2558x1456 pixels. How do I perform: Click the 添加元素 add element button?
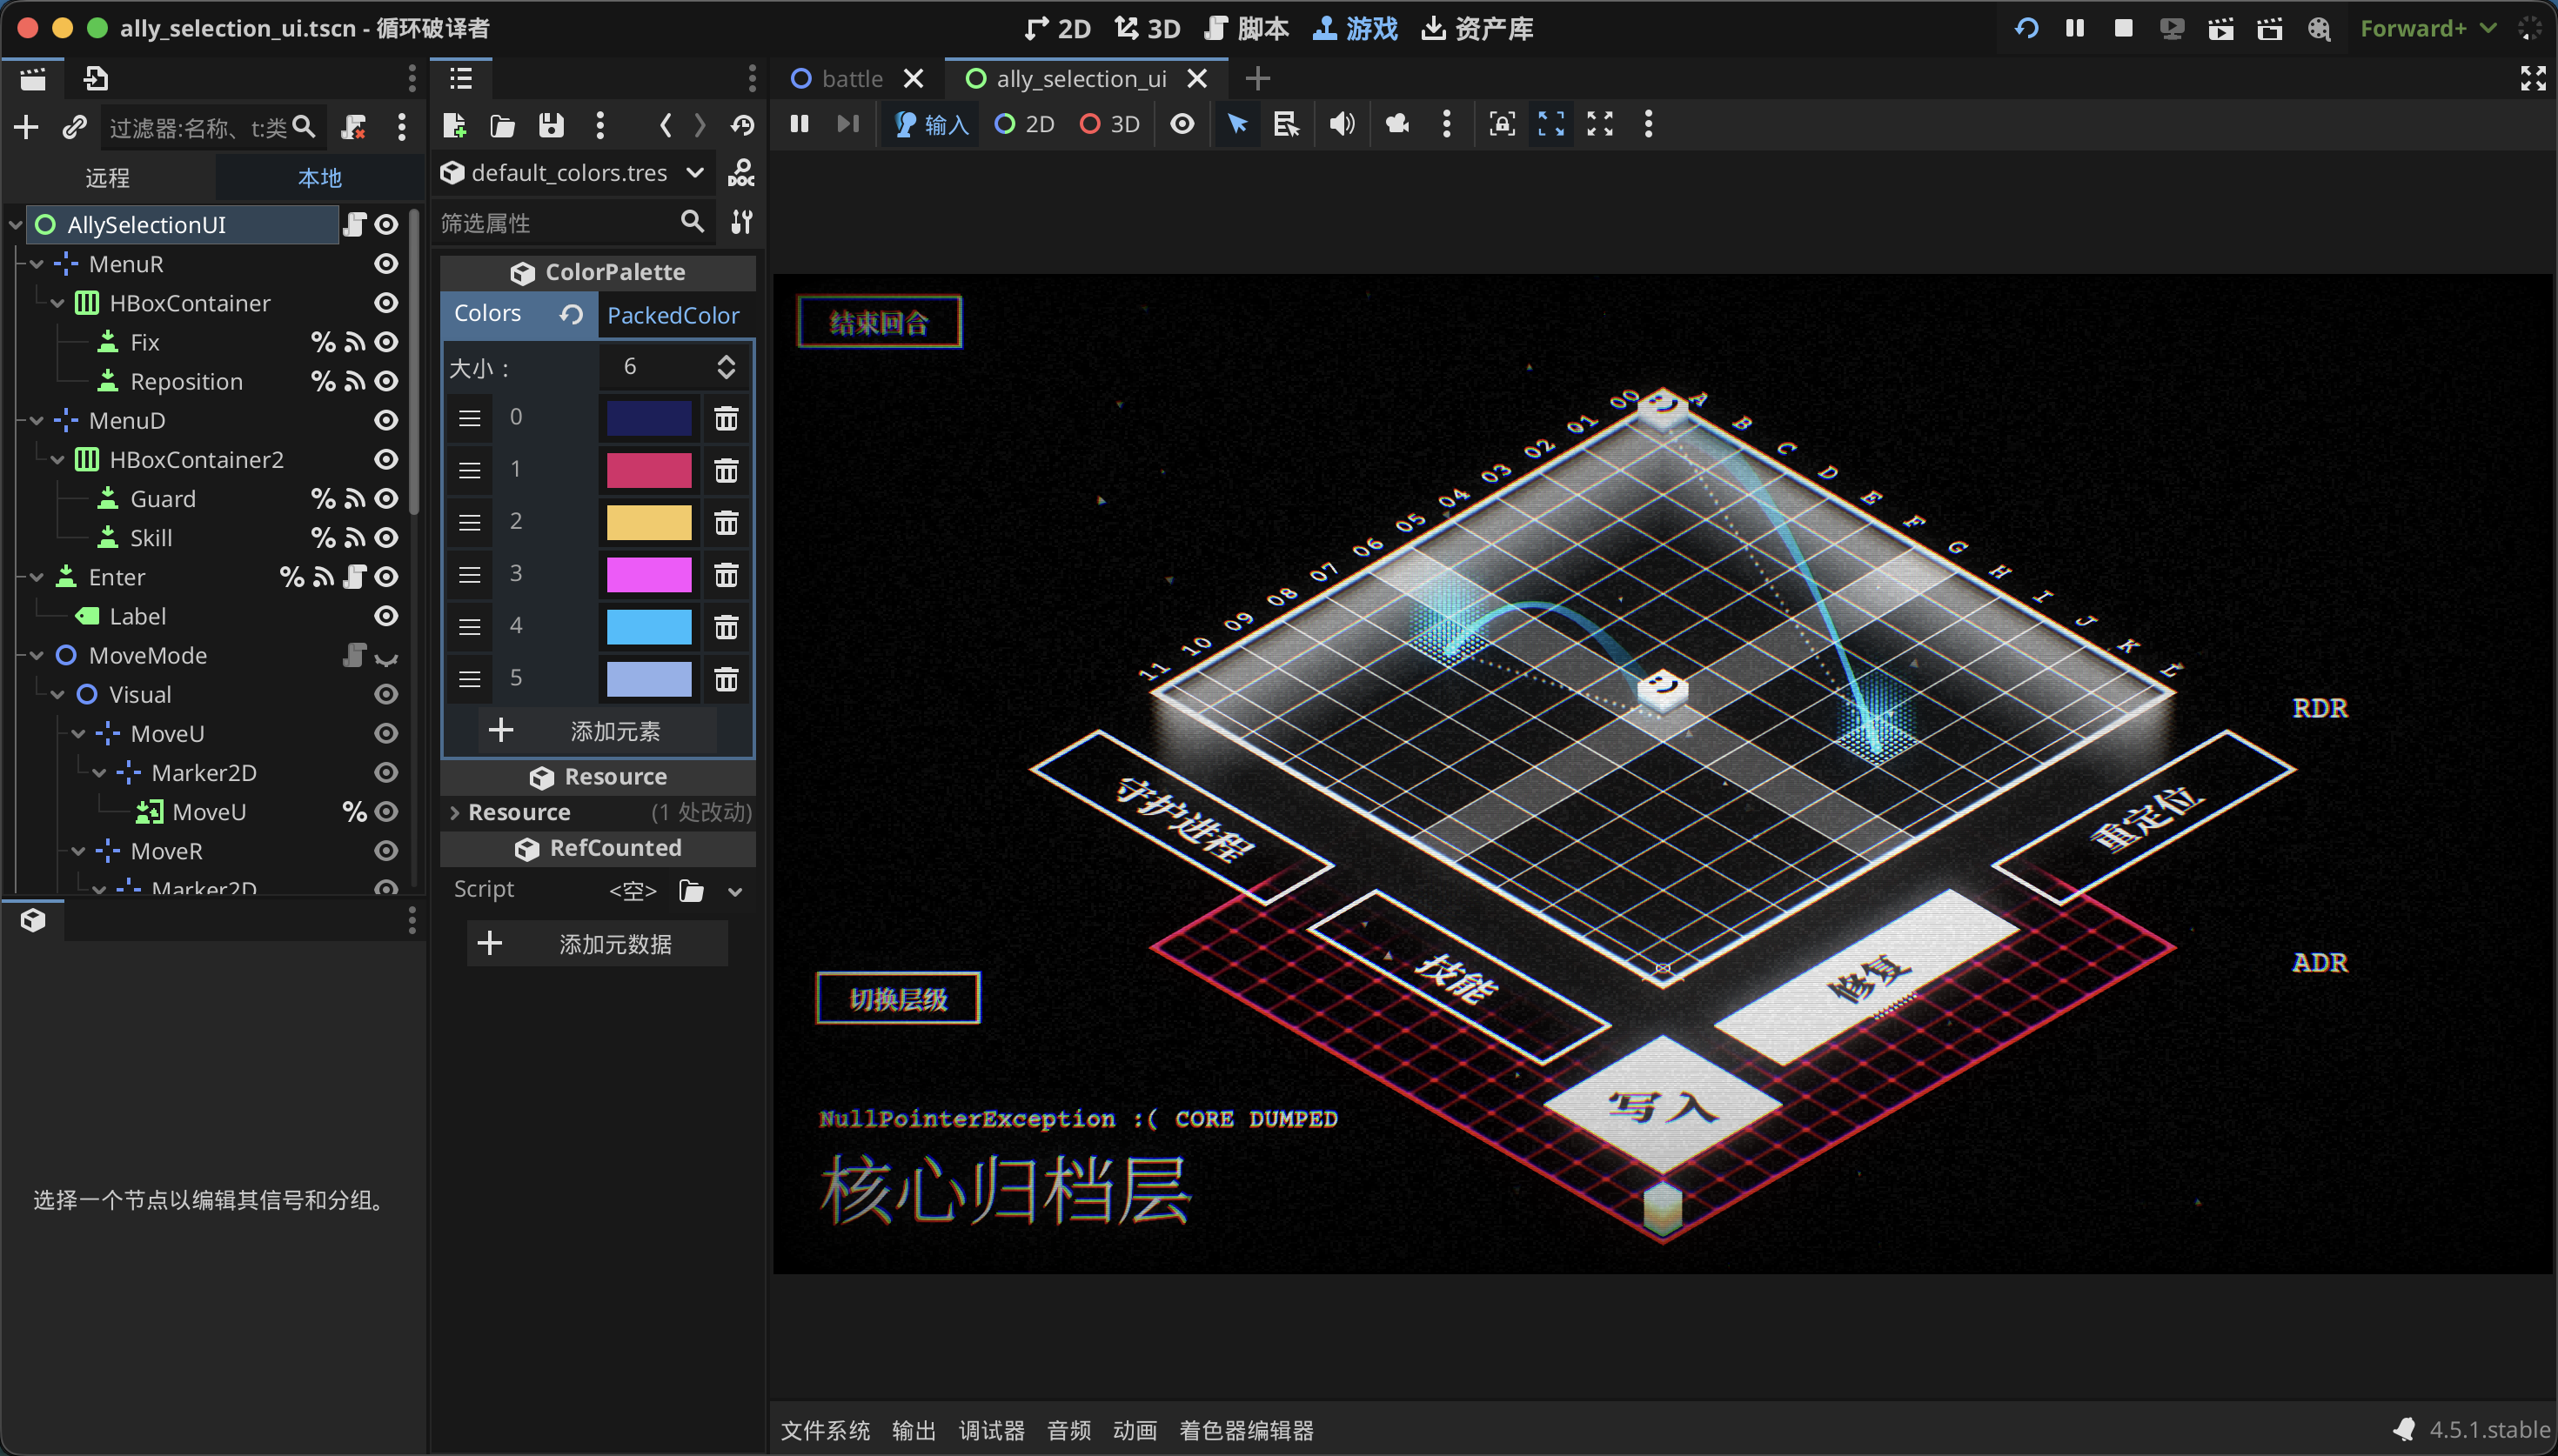[x=598, y=731]
